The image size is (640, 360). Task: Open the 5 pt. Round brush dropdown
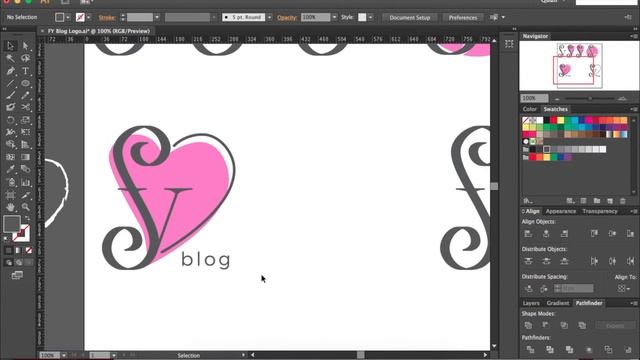(x=269, y=18)
